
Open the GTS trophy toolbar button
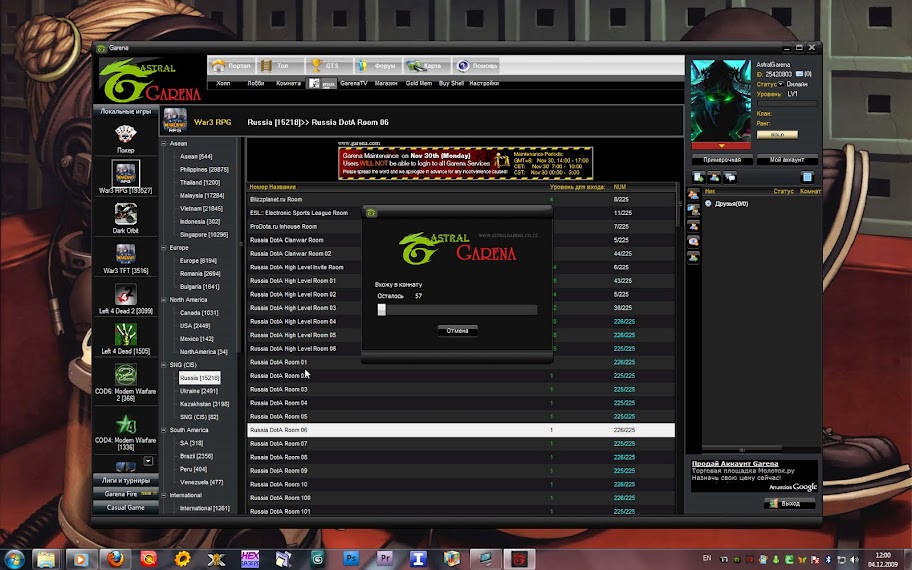coord(329,66)
